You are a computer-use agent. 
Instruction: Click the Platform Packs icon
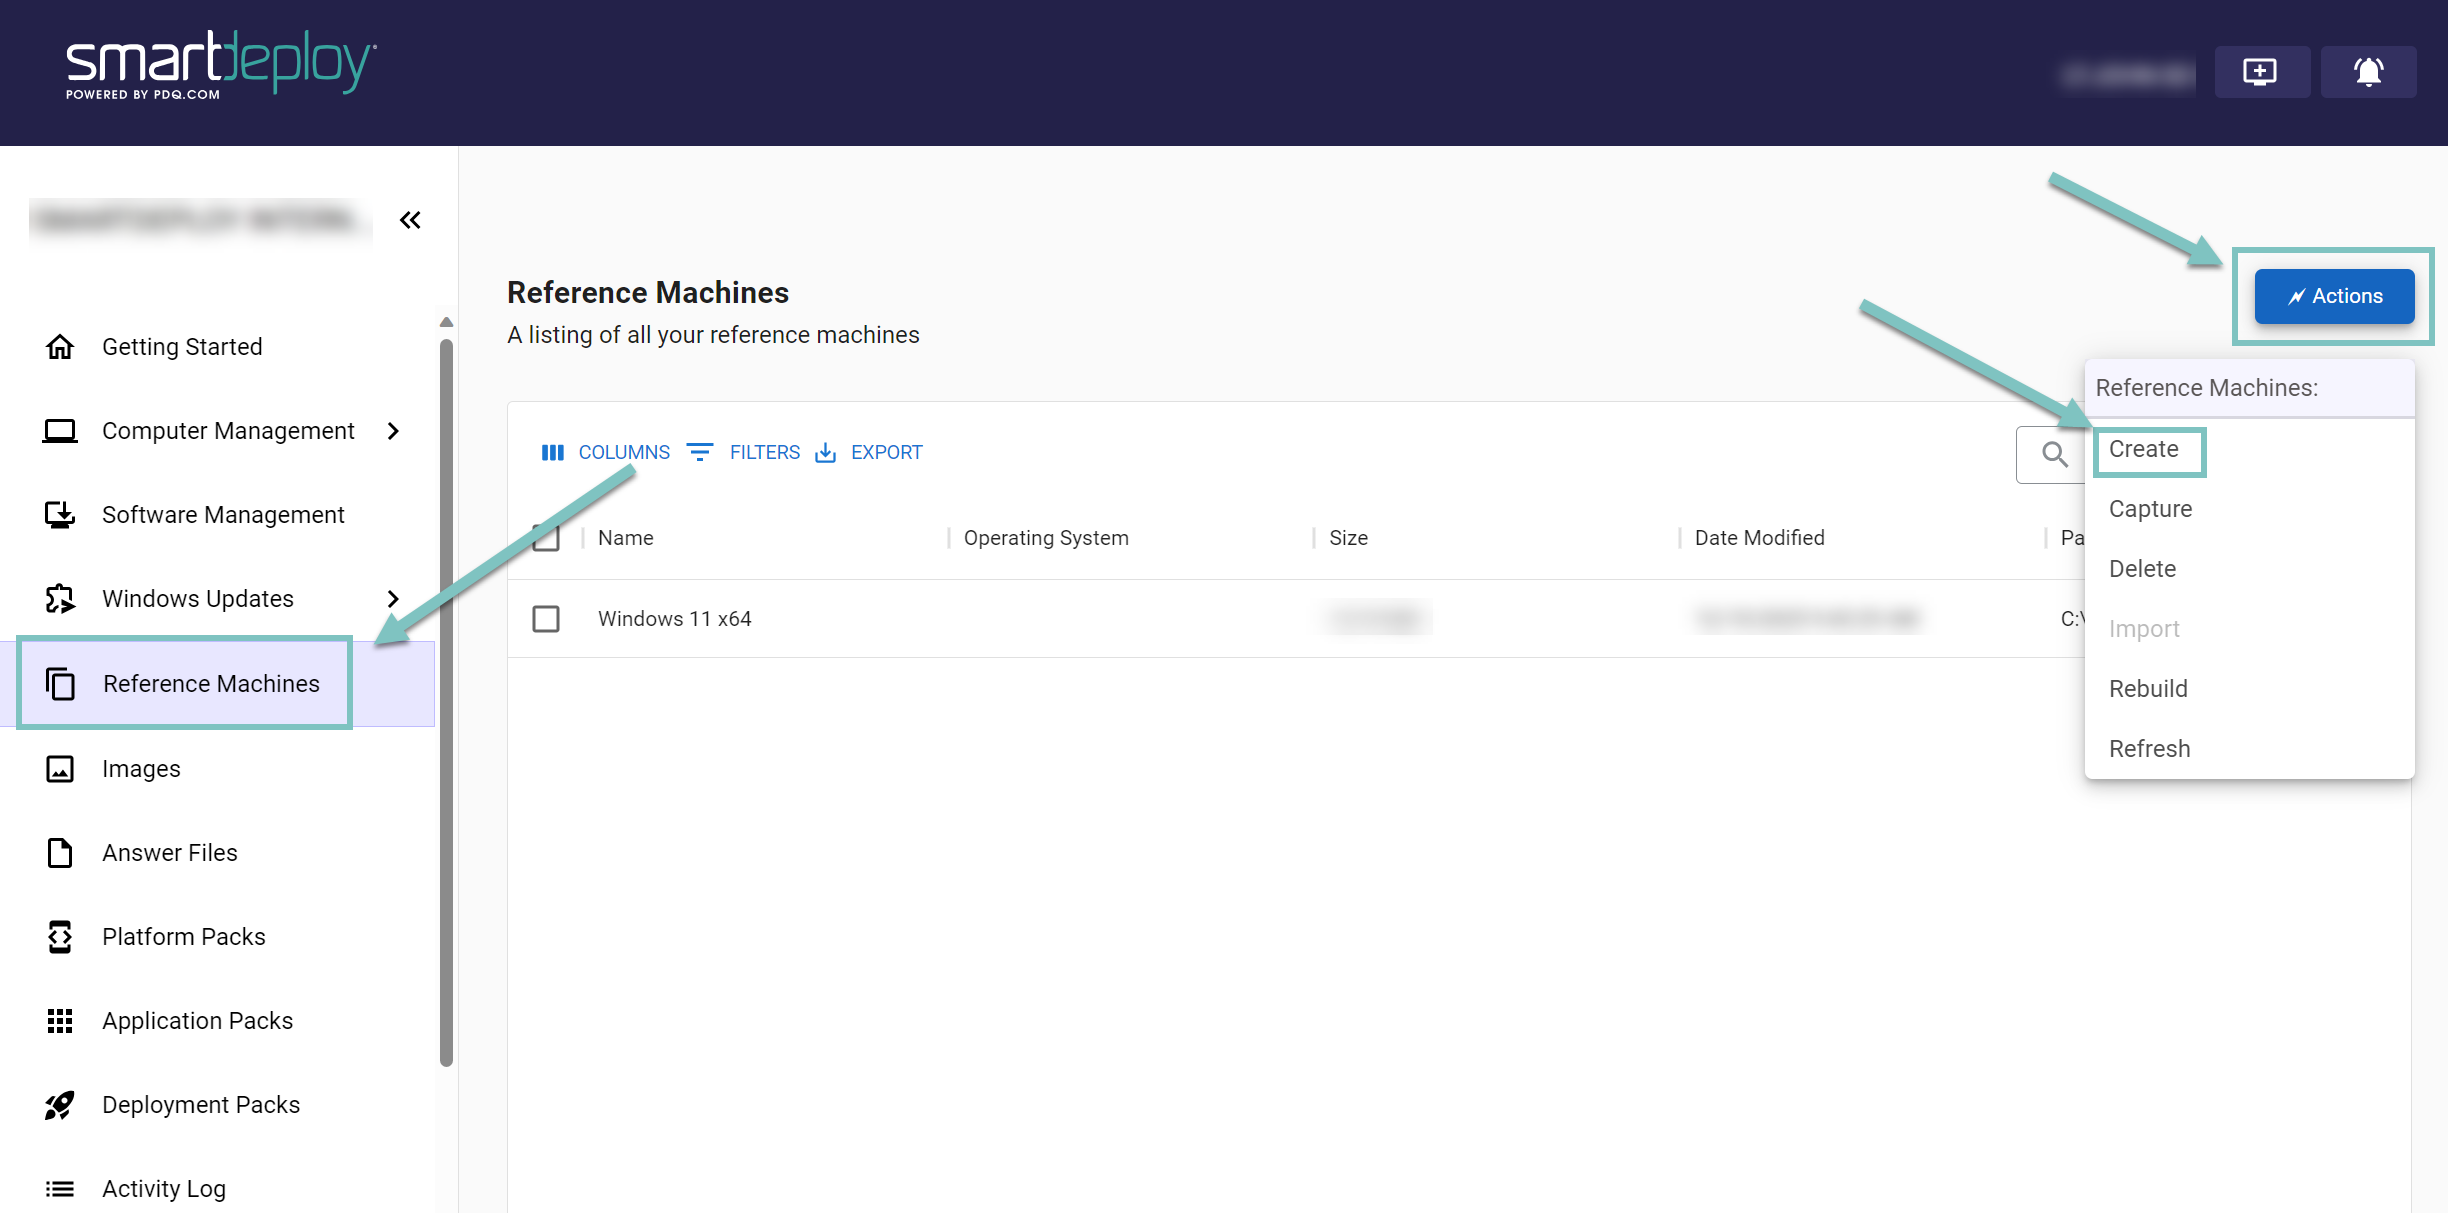[60, 937]
